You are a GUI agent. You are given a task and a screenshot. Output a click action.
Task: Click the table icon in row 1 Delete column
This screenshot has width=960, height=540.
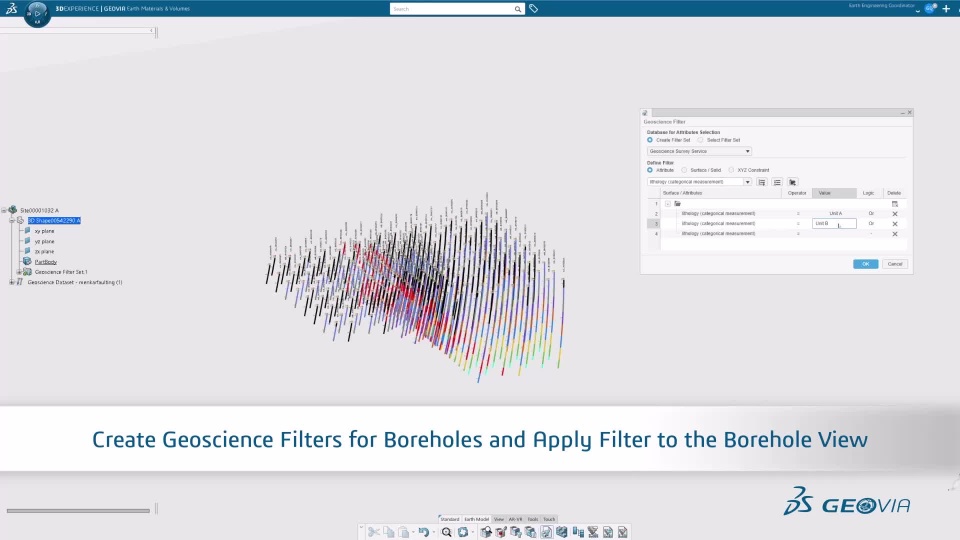894,204
